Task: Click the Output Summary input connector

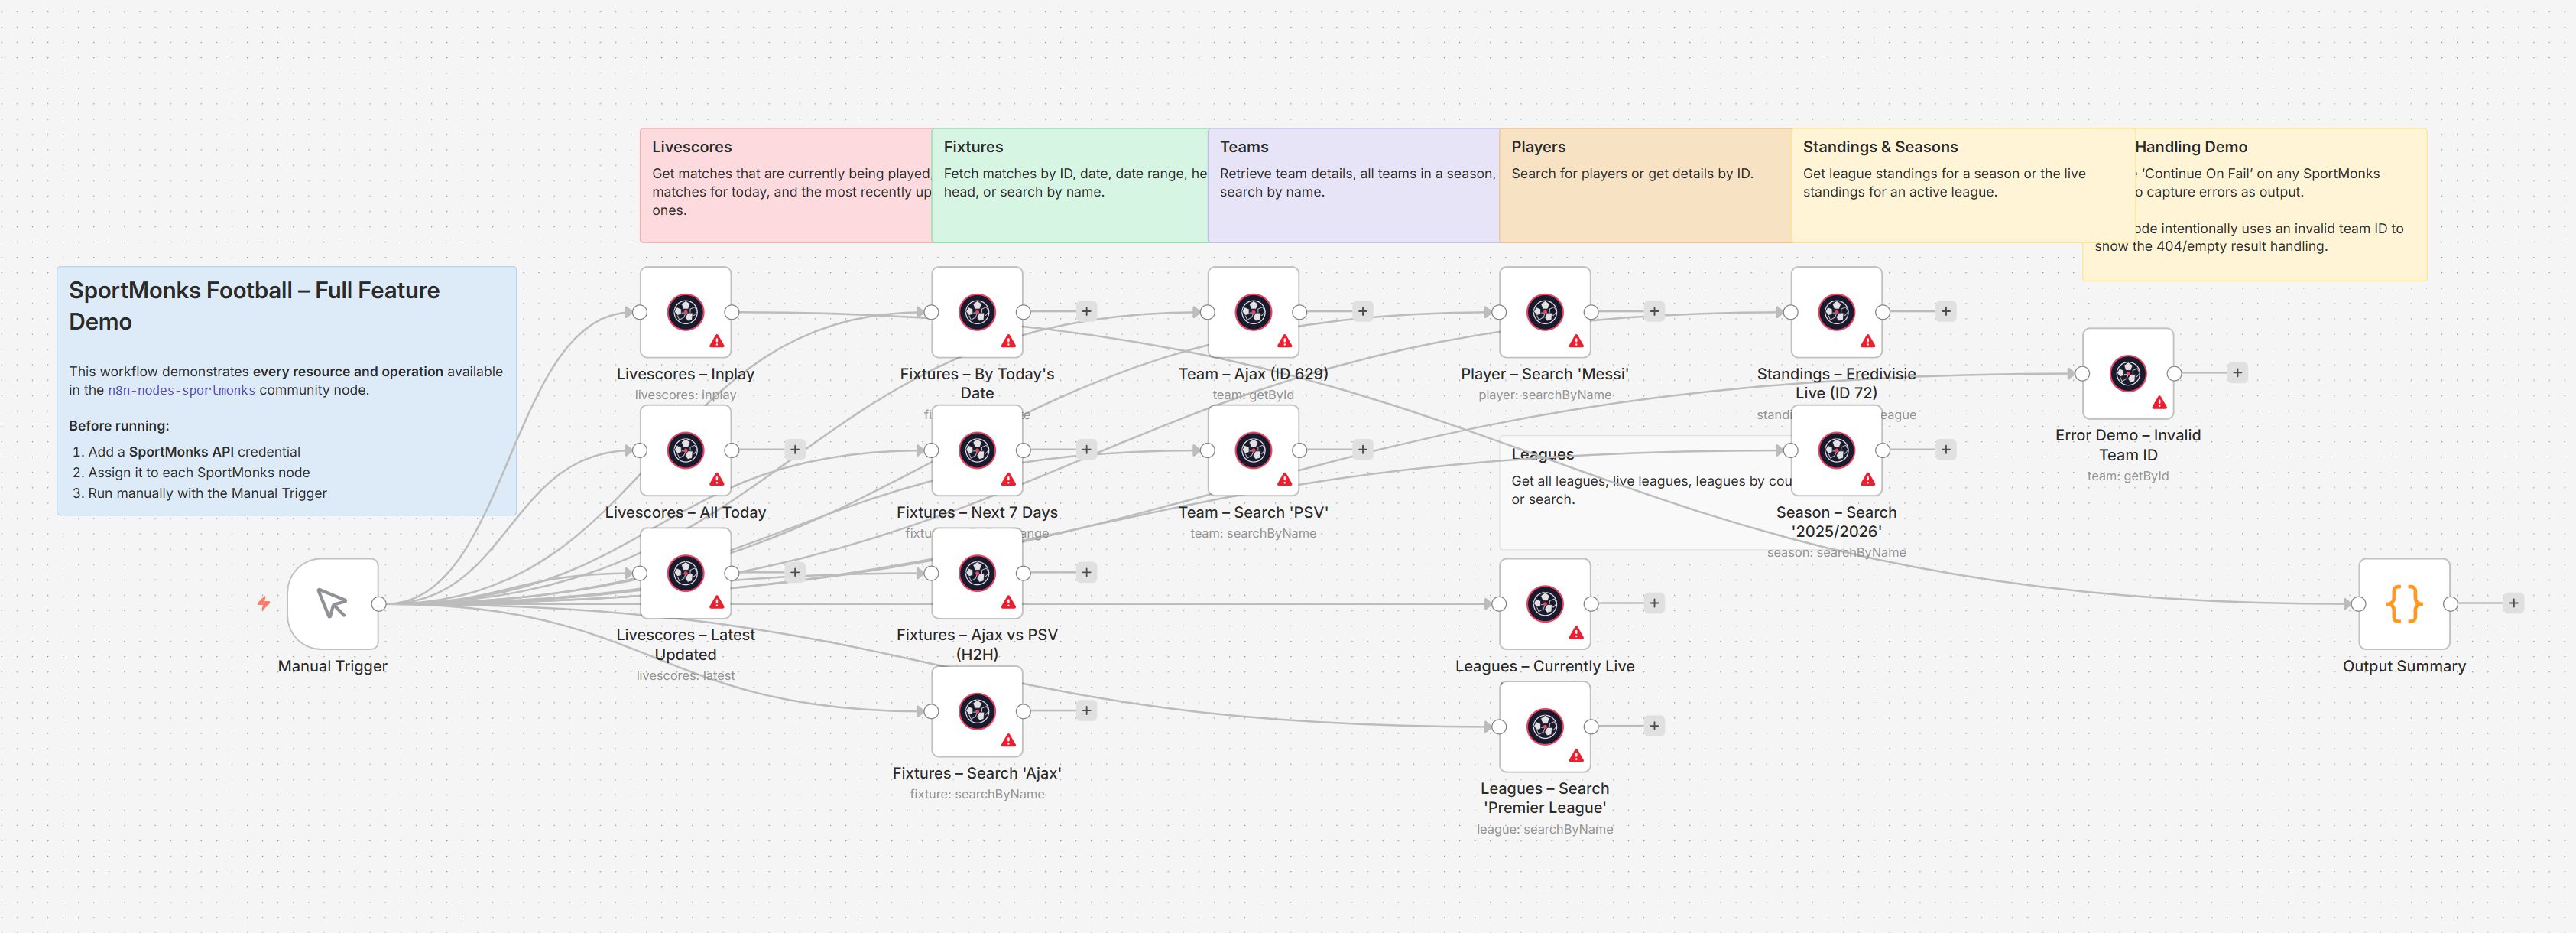Action: point(2358,603)
